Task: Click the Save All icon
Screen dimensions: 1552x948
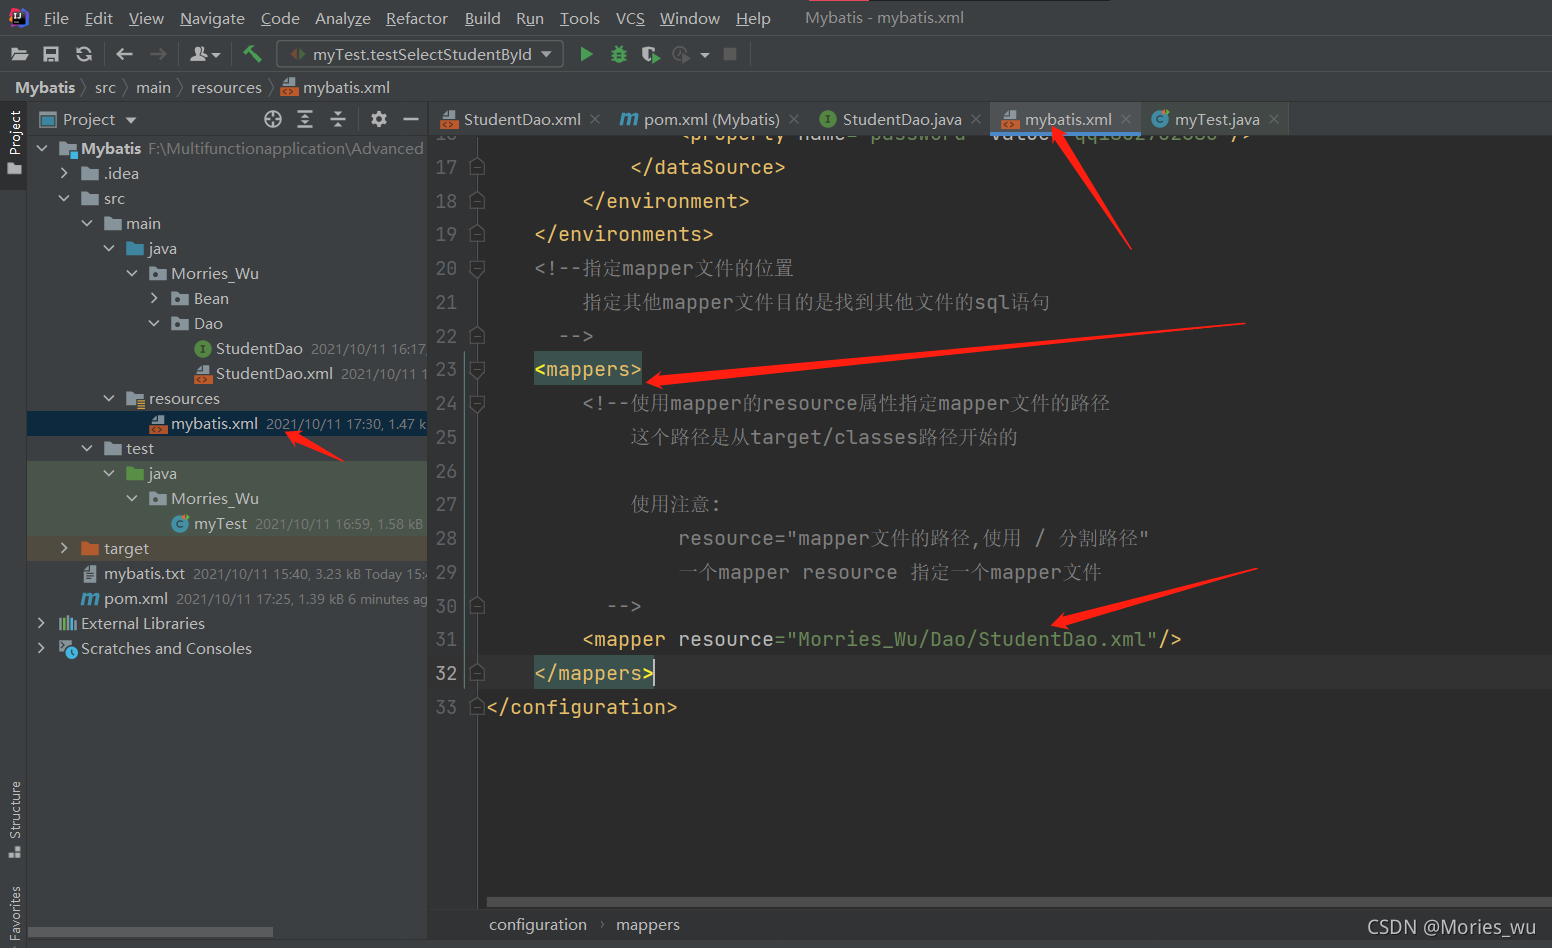Action: click(x=51, y=54)
